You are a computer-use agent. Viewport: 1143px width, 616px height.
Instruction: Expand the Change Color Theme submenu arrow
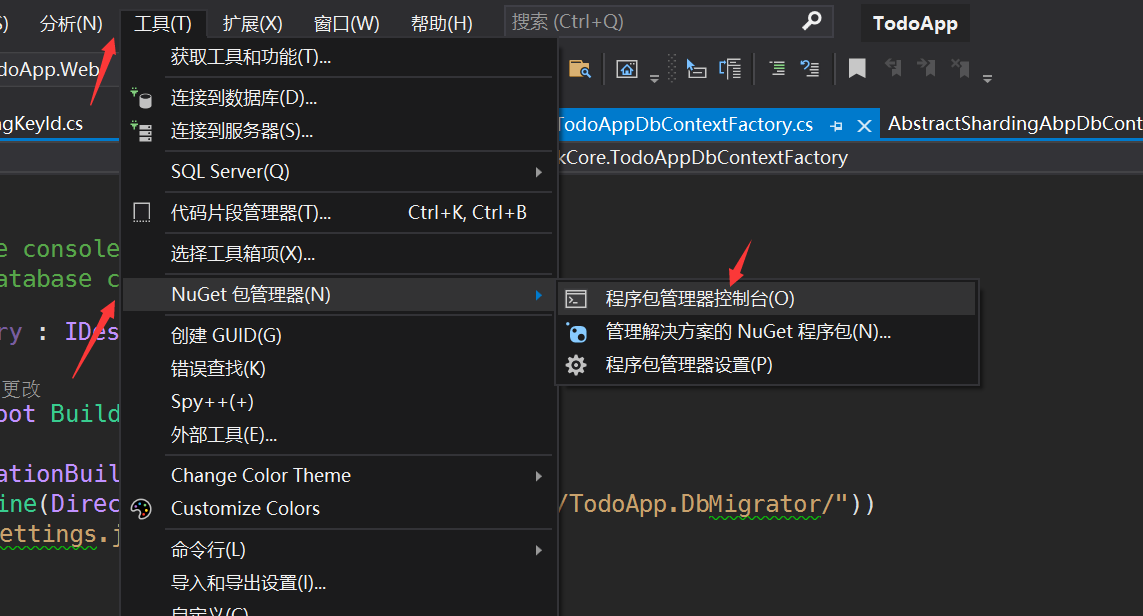539,476
